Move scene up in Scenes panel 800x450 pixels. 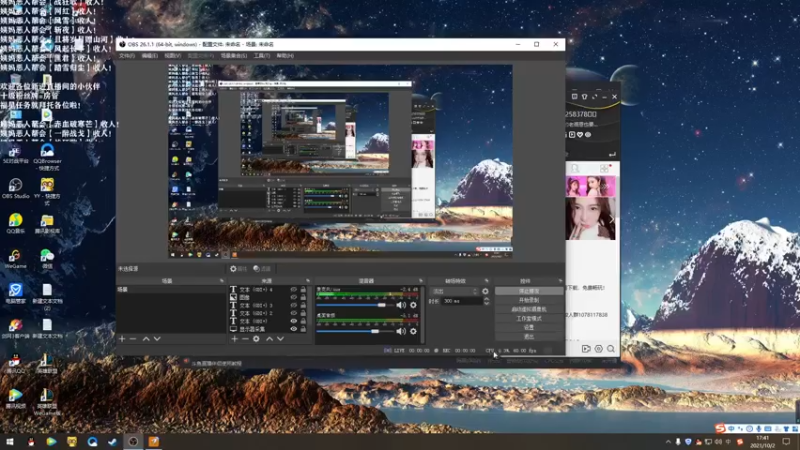(146, 339)
